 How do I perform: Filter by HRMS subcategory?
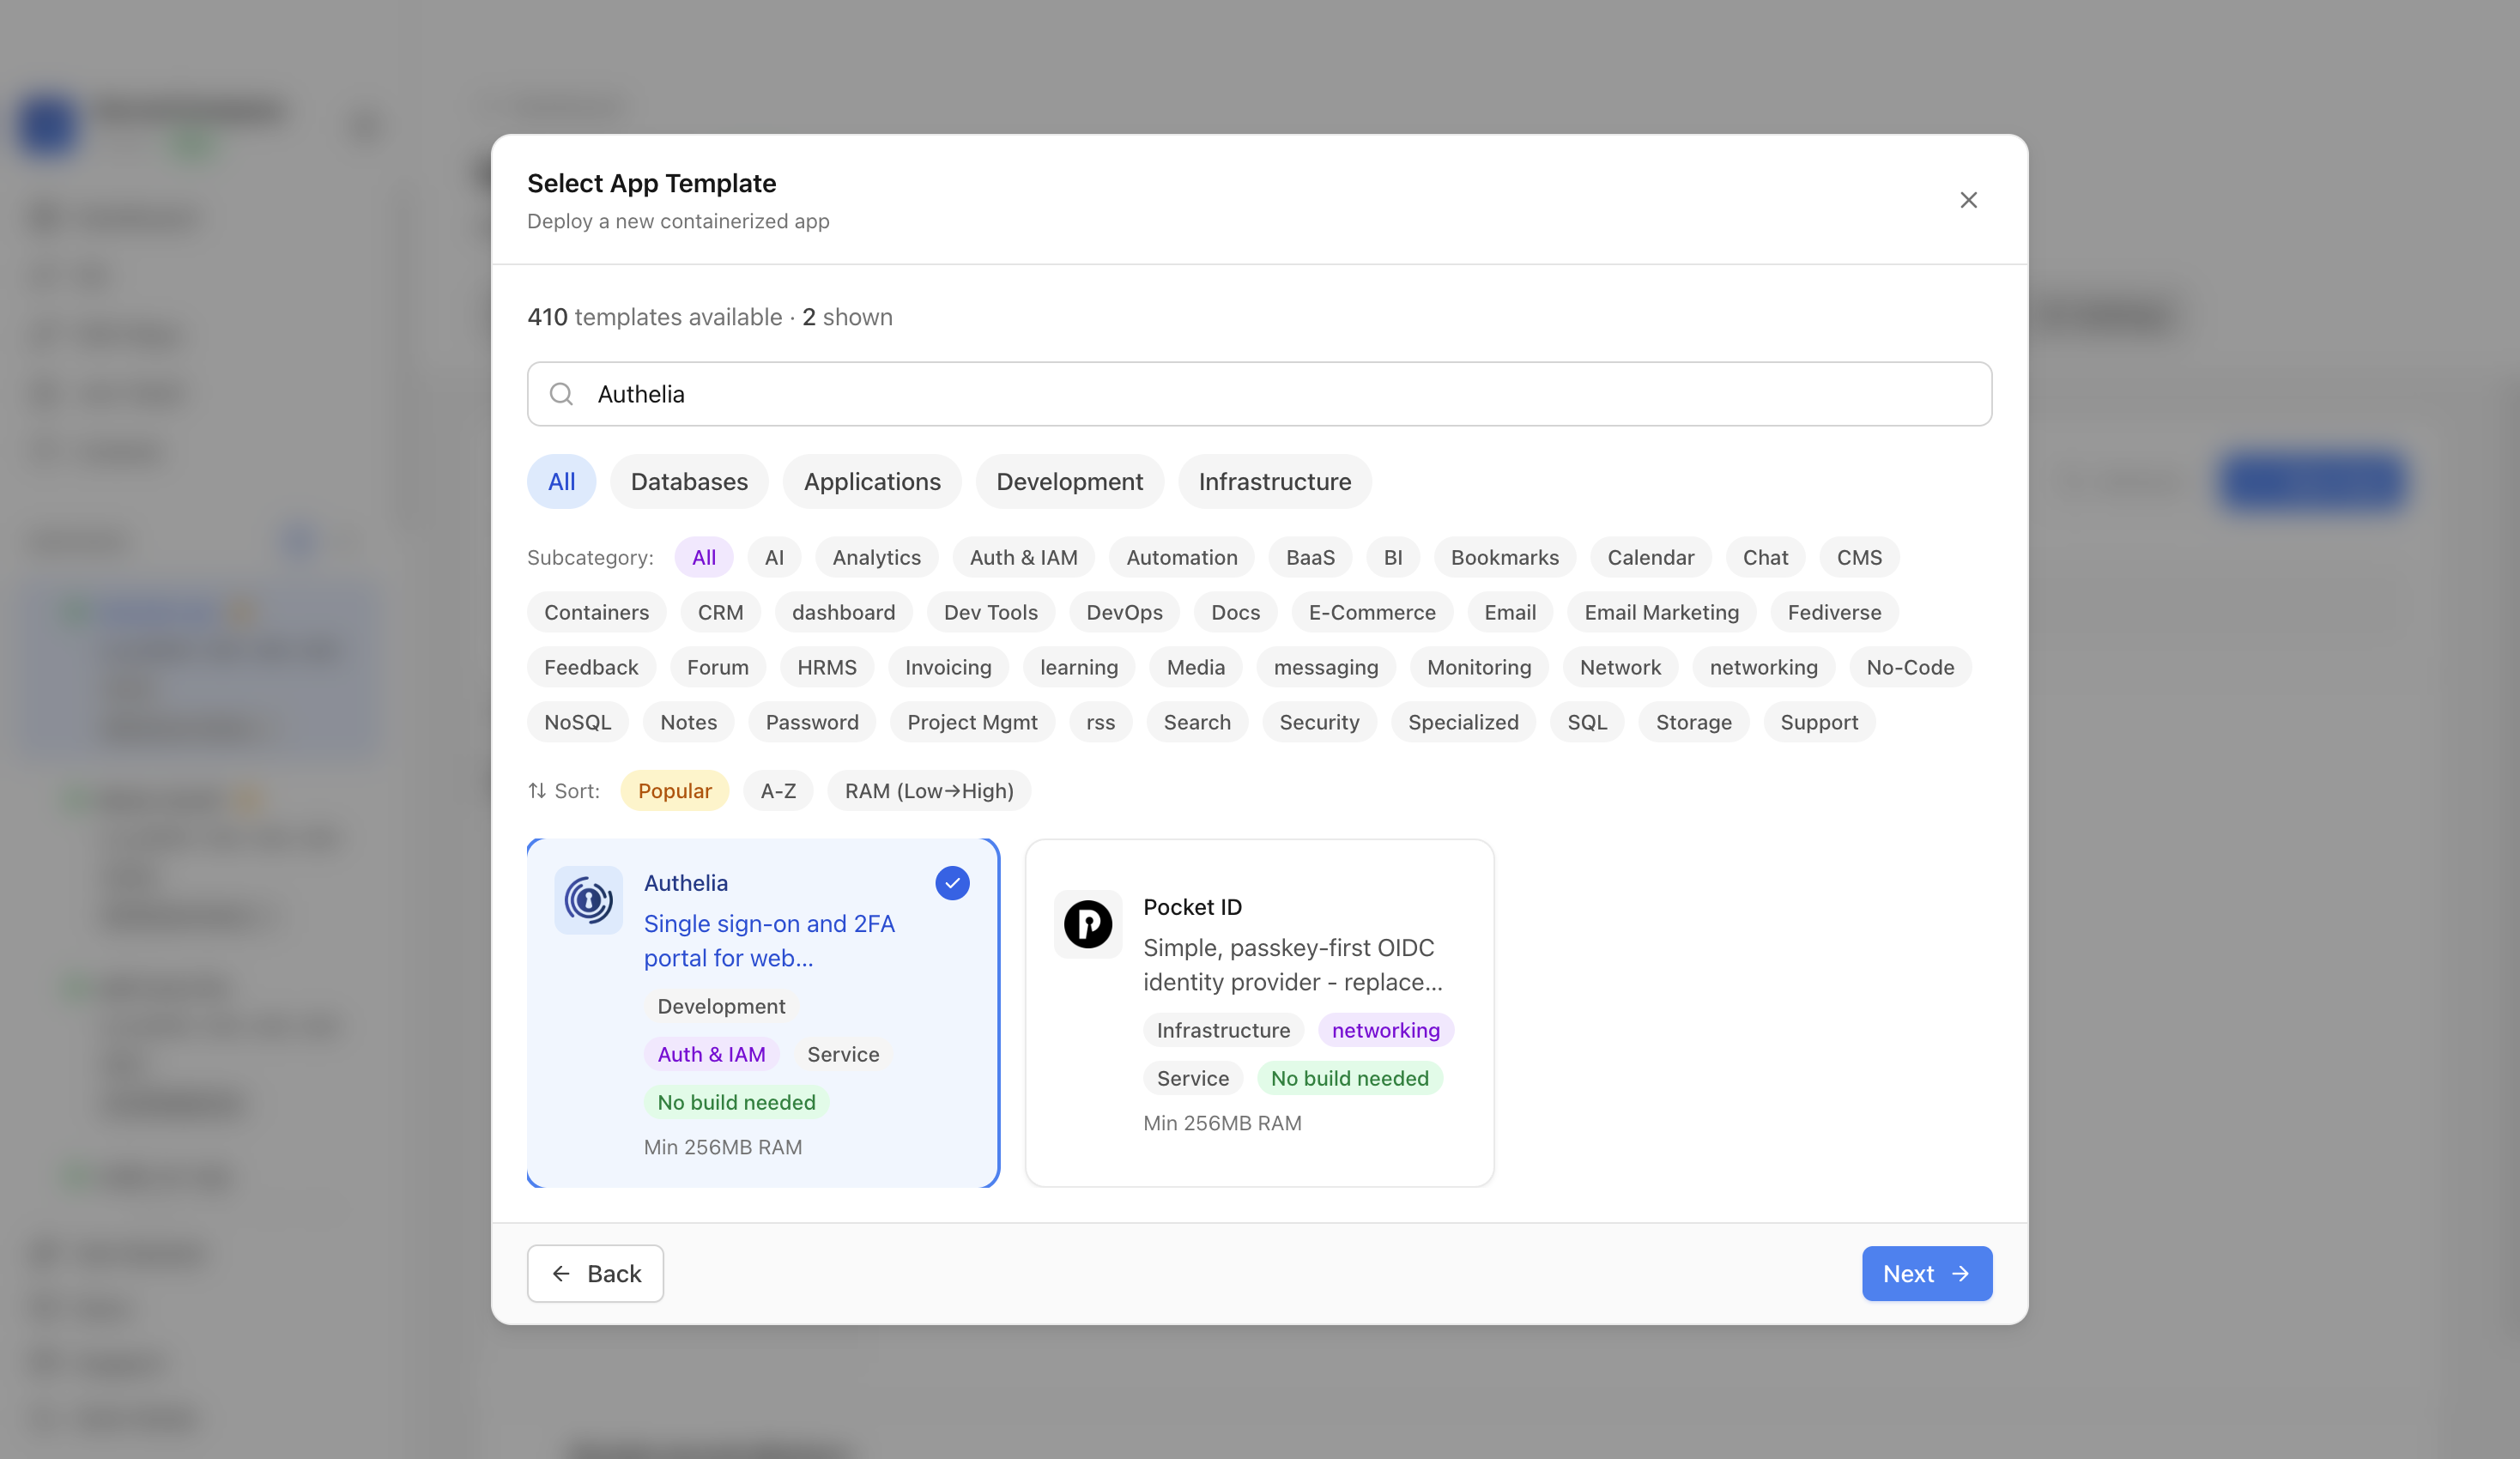(826, 667)
